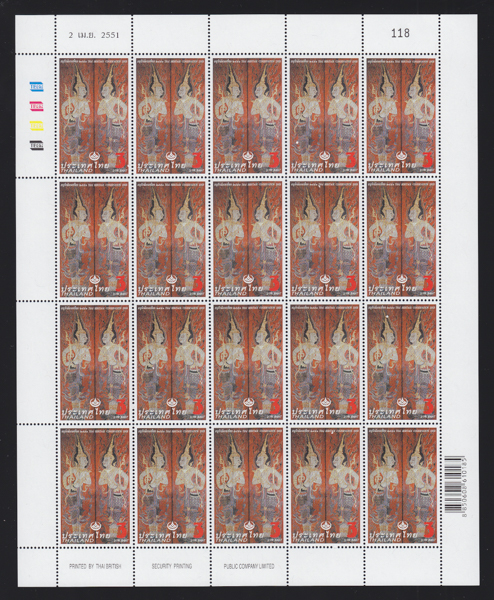
Task: Click the PRINTED BY THAI BRITISH text
Action: [95, 566]
